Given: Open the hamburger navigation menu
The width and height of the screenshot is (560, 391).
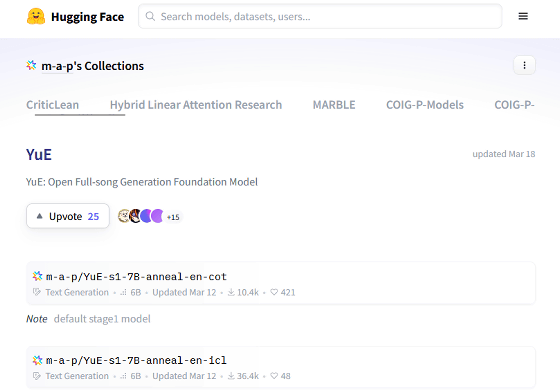Looking at the screenshot, I should pos(523,16).
